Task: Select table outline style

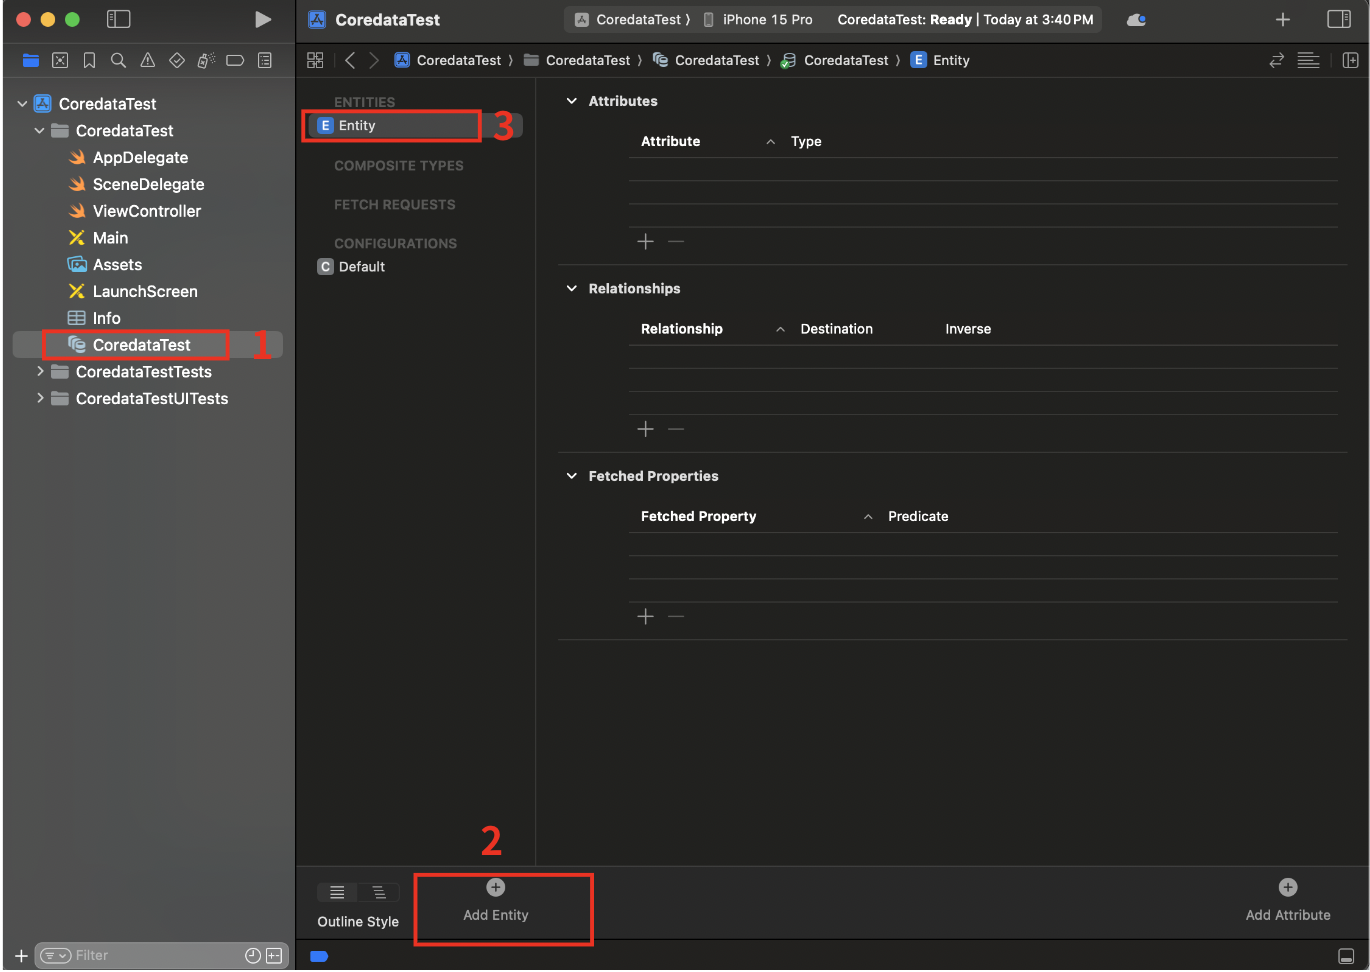Action: click(x=338, y=892)
